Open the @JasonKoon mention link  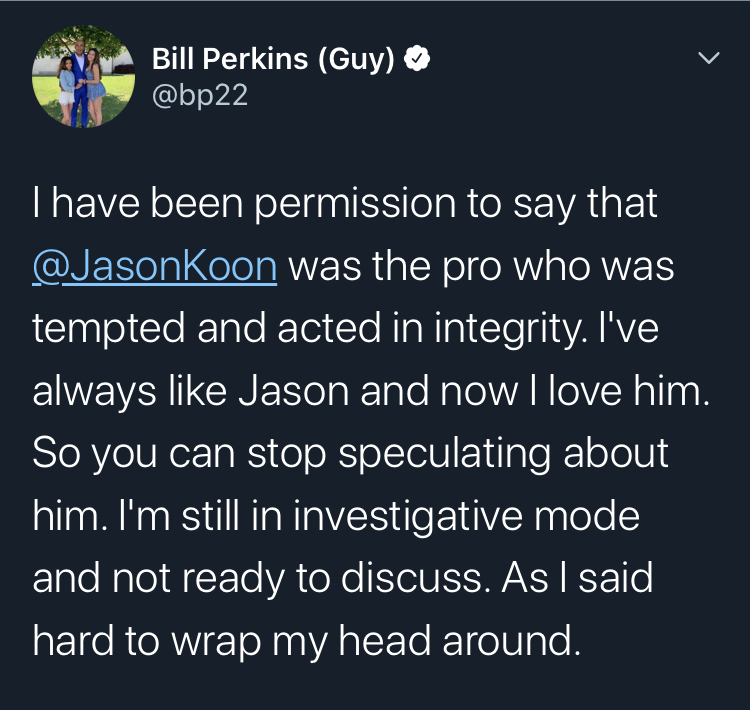click(155, 267)
